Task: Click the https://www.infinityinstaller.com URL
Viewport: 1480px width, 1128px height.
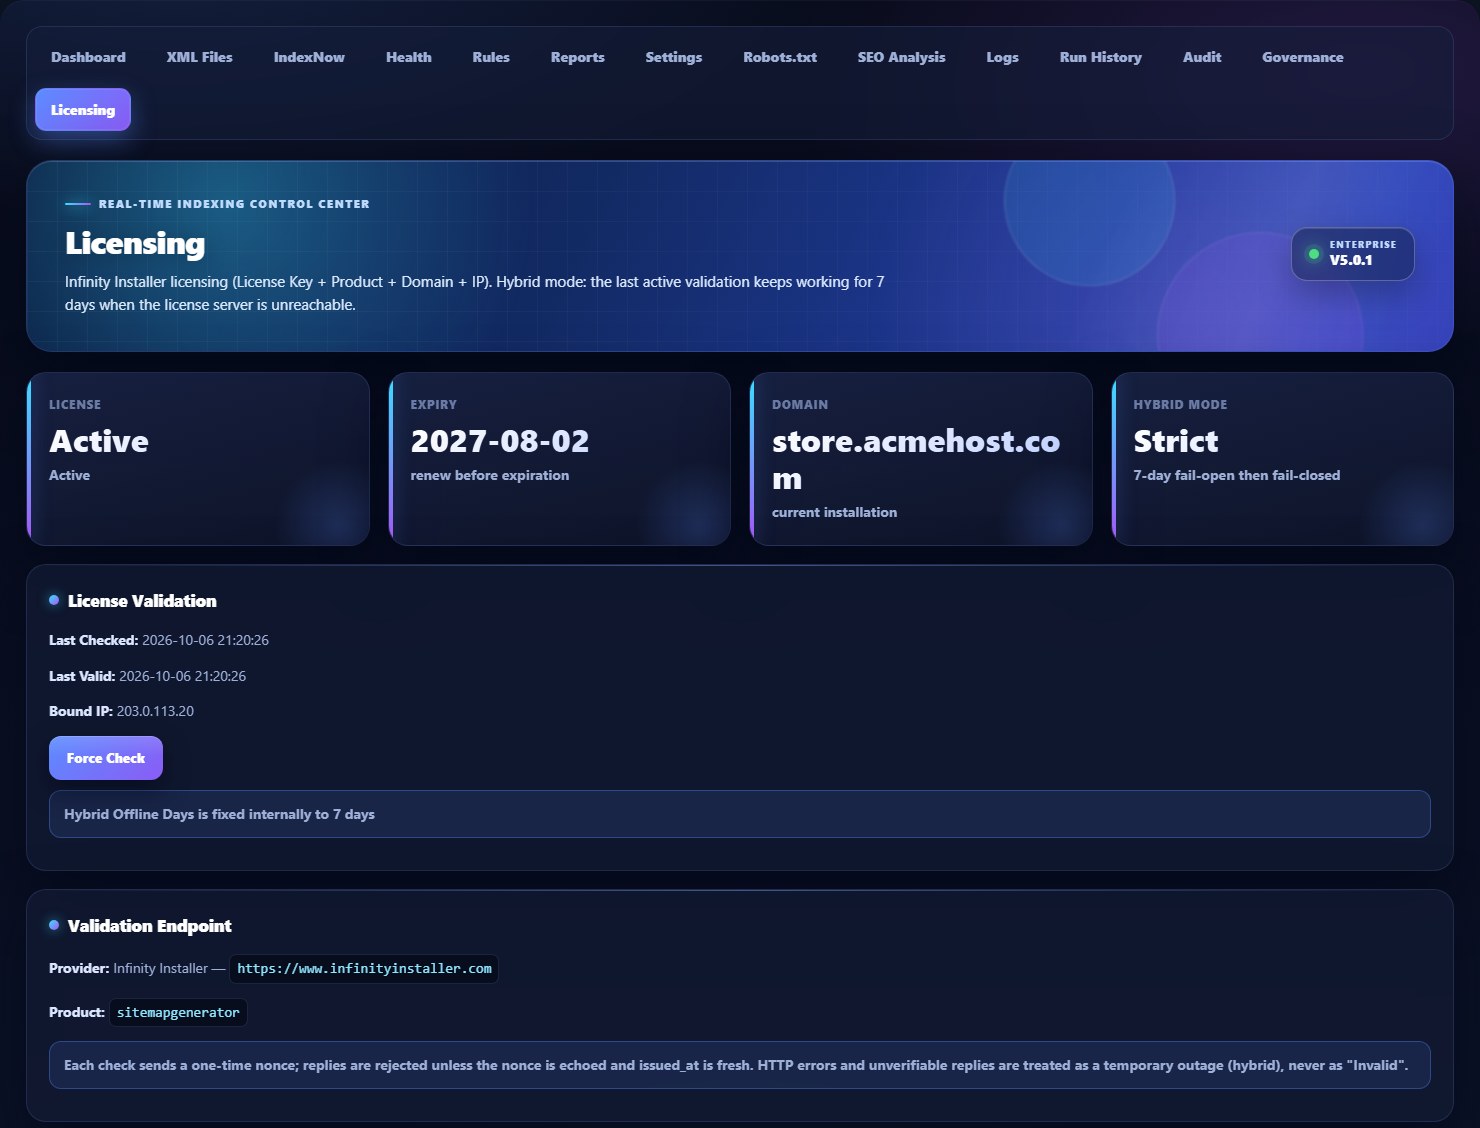Action: coord(364,969)
